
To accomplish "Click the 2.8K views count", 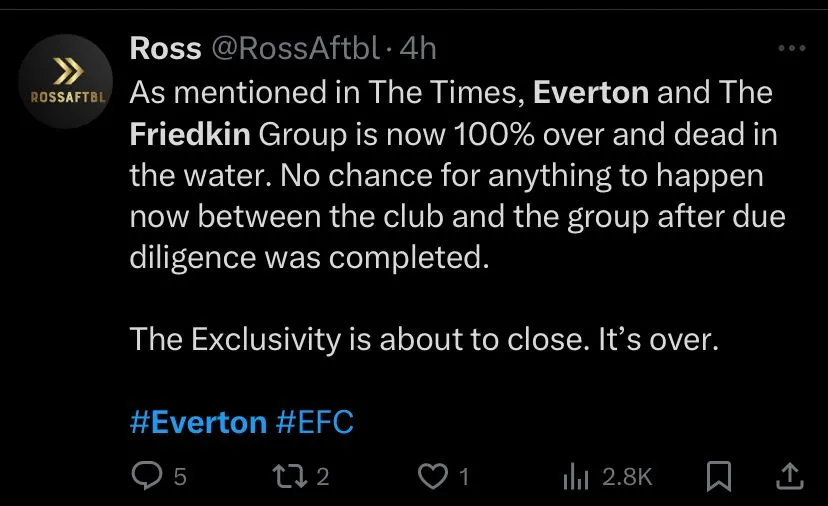I will click(627, 478).
